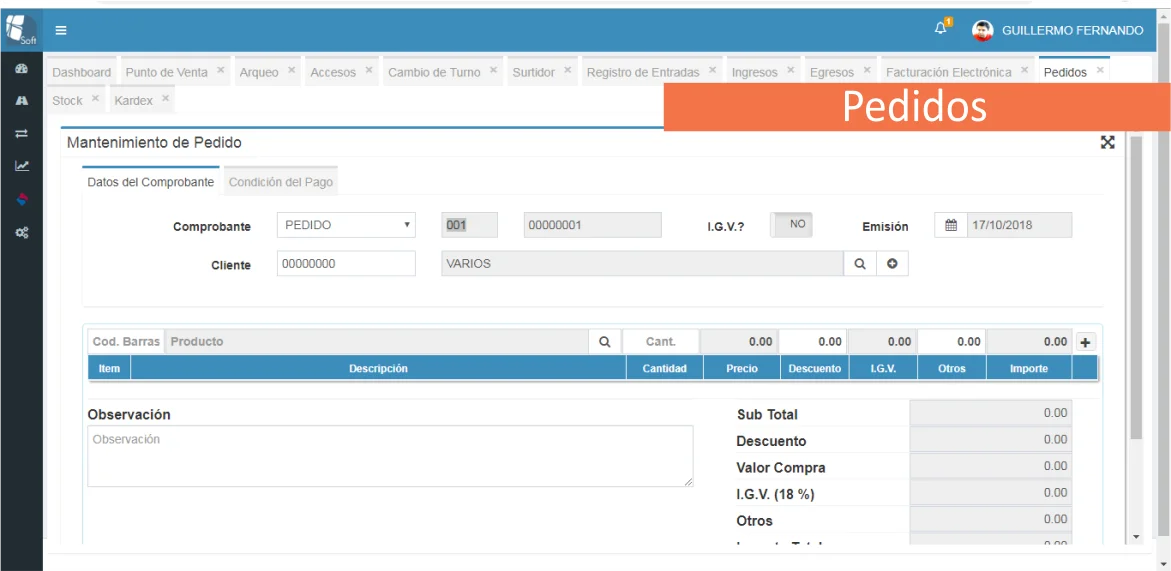This screenshot has height=571, width=1171.
Task: Open the notifications bell
Action: (940, 29)
